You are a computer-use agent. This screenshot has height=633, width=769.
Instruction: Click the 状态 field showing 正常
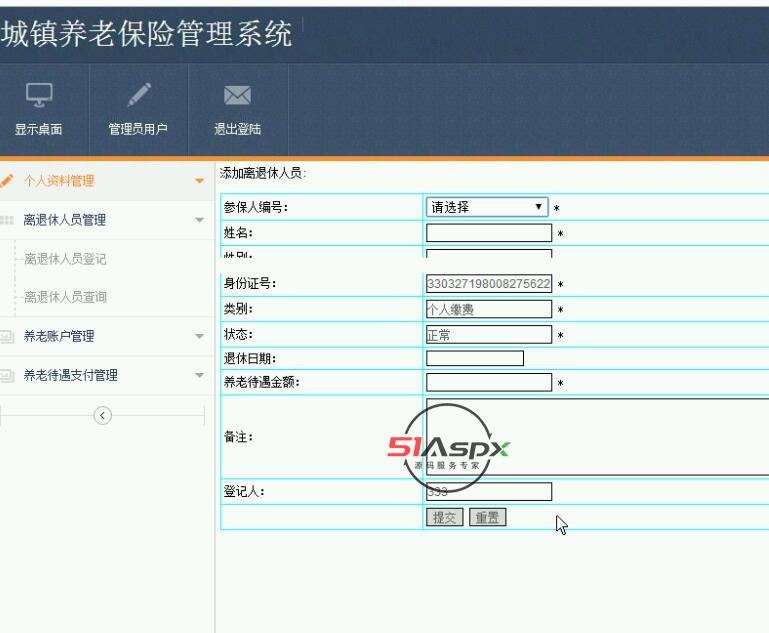coord(489,335)
